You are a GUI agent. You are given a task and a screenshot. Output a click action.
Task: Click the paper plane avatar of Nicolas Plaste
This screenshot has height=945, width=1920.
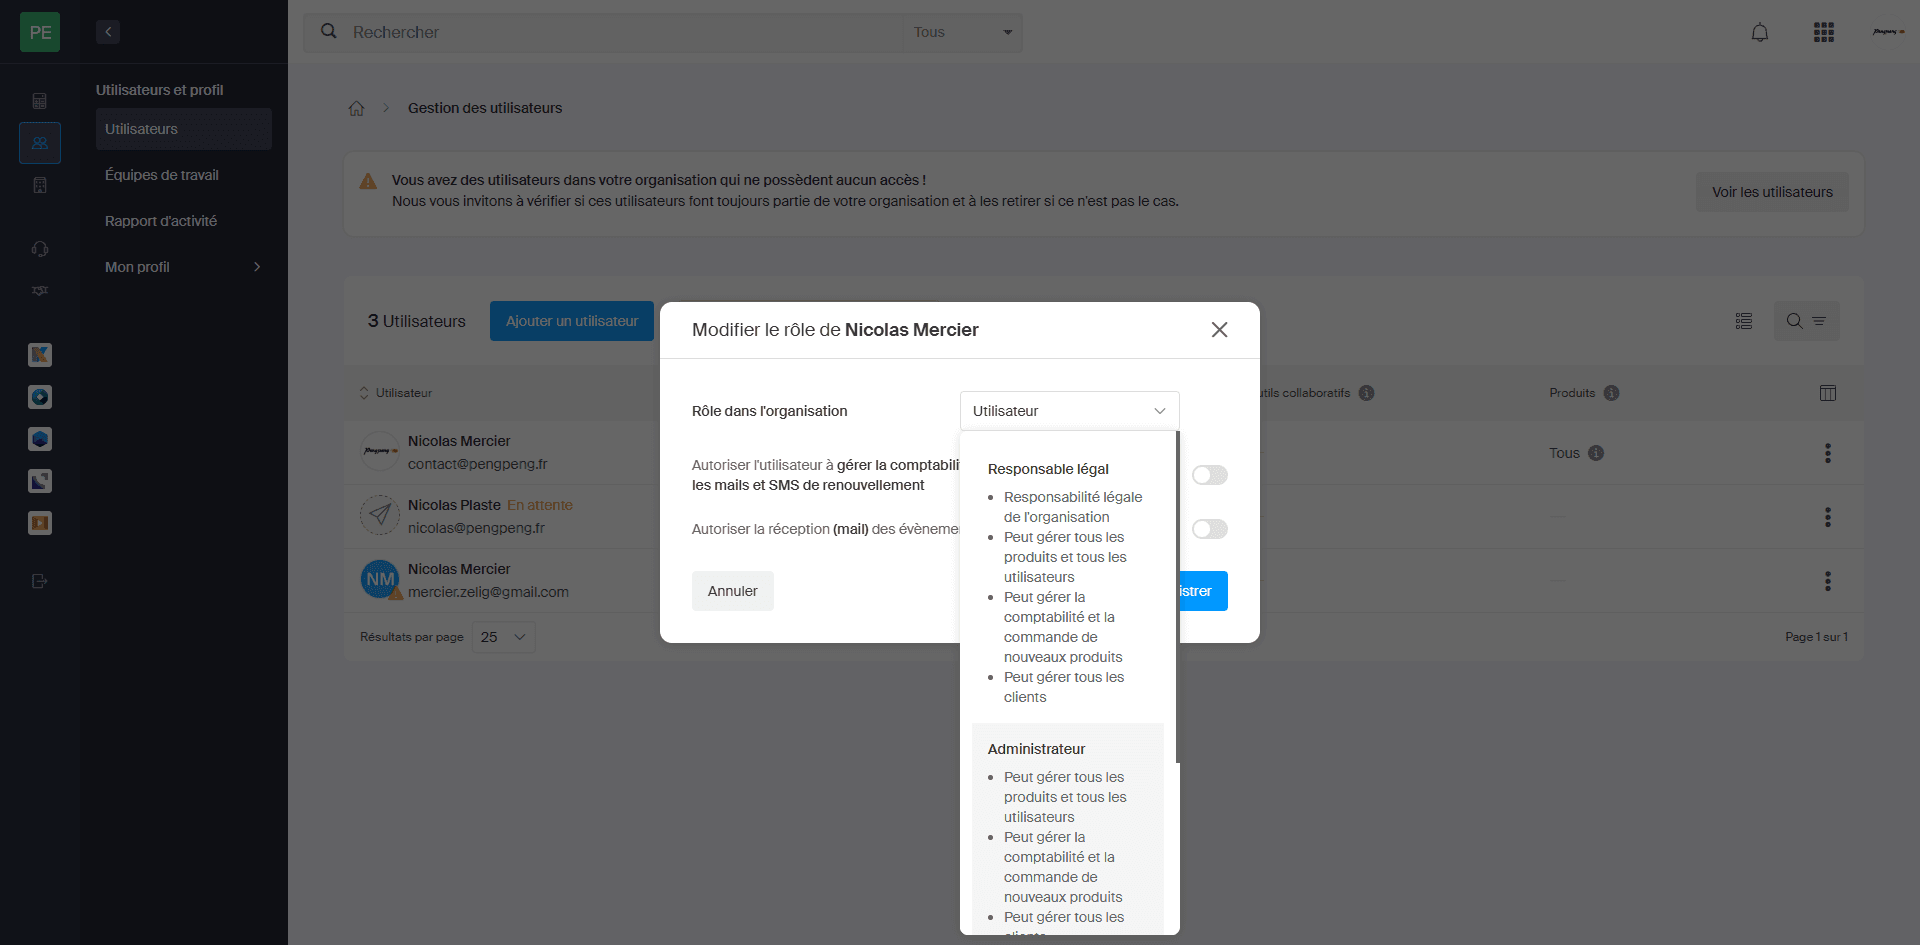(380, 515)
